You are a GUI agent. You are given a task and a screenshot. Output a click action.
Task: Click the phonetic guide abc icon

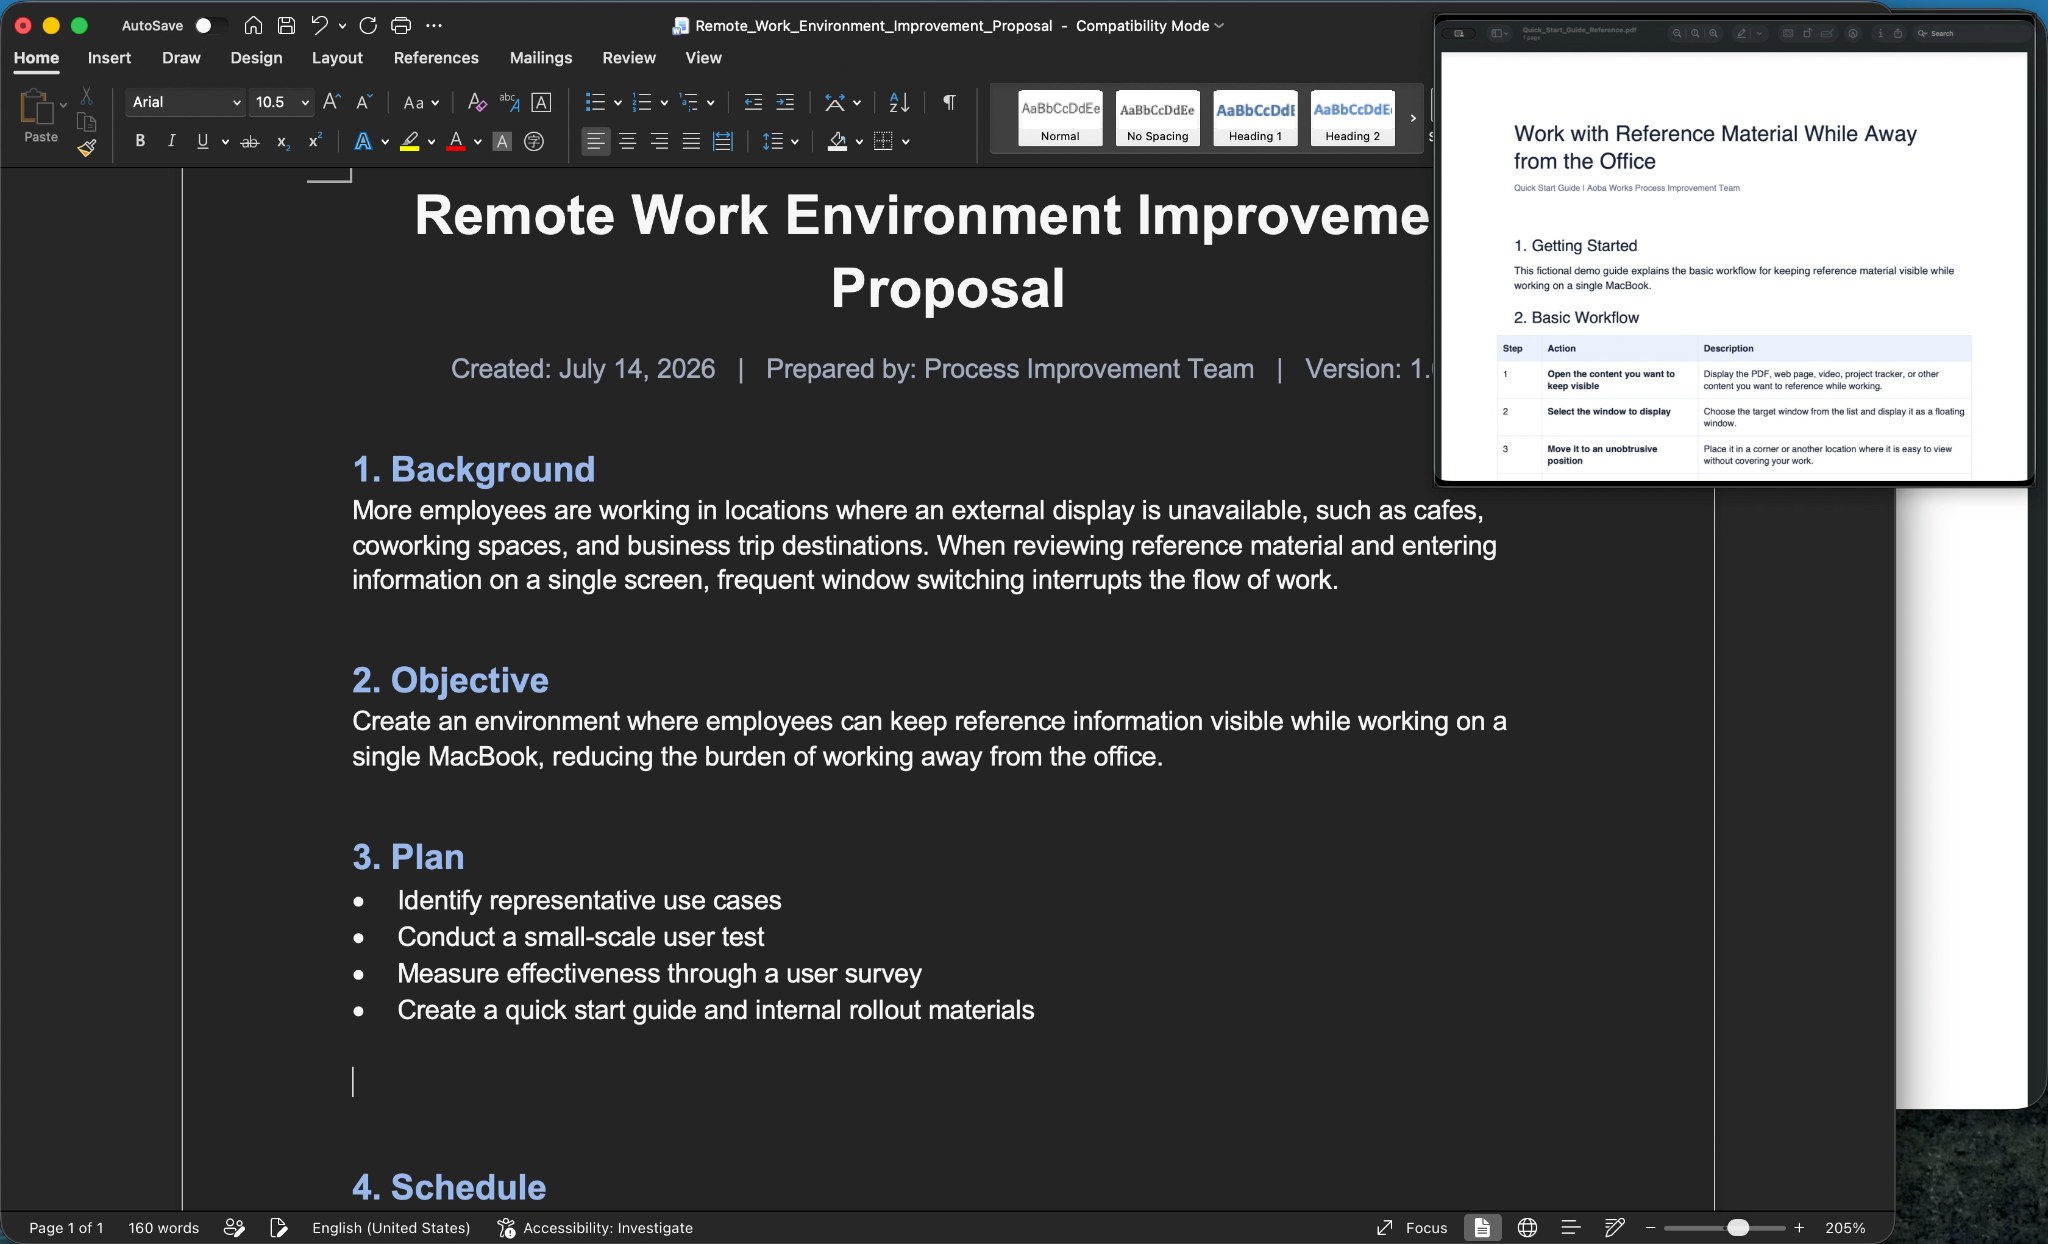[509, 102]
